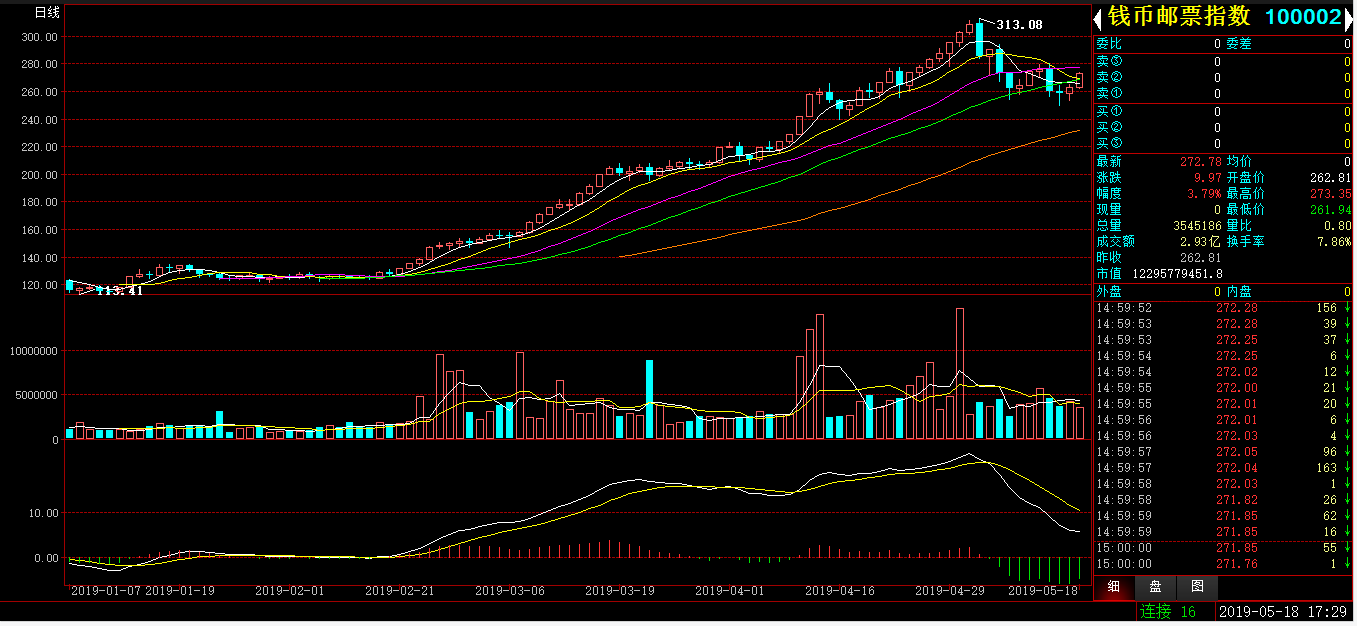Click the 钱币邮票指数 index title
This screenshot has height=626, width=1357.
point(1179,17)
